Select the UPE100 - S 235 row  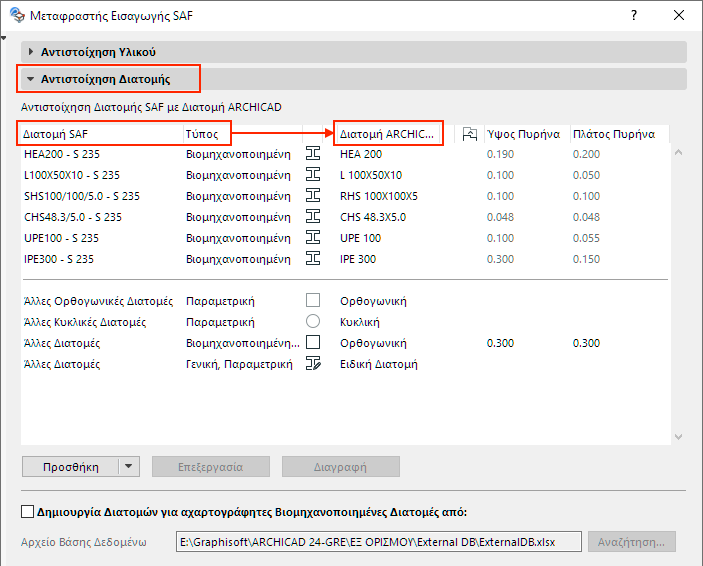(346, 238)
